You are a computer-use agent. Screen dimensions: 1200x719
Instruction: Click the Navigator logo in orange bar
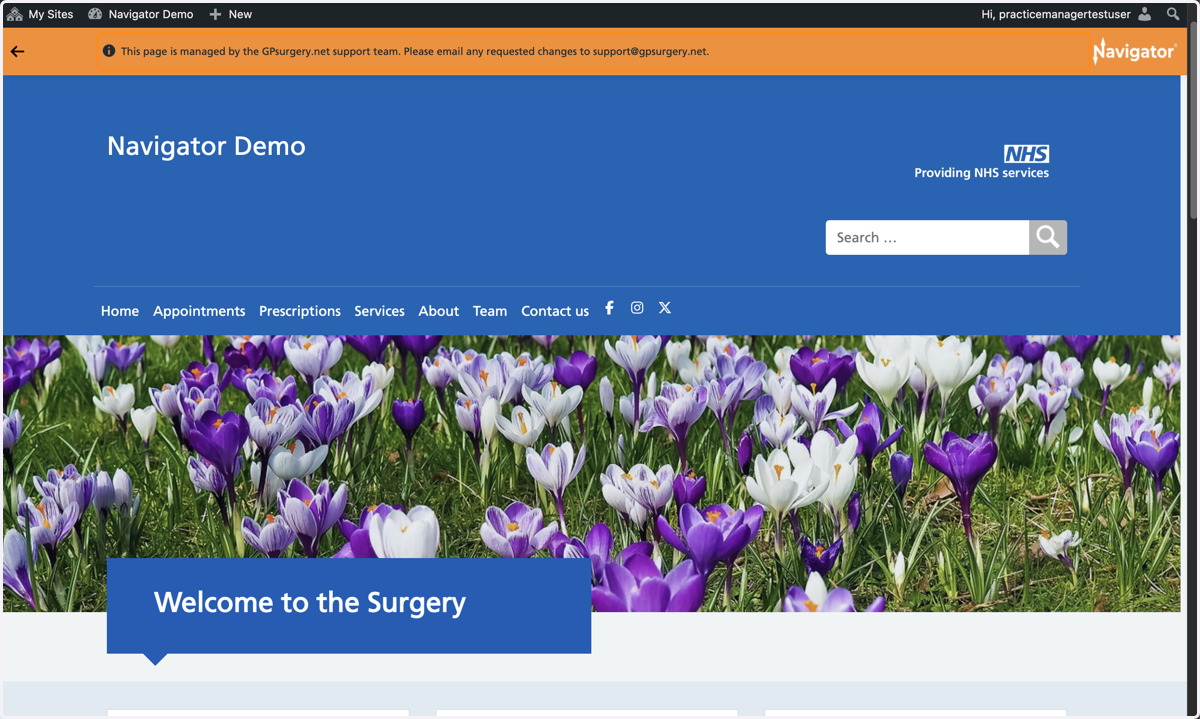tap(1133, 51)
